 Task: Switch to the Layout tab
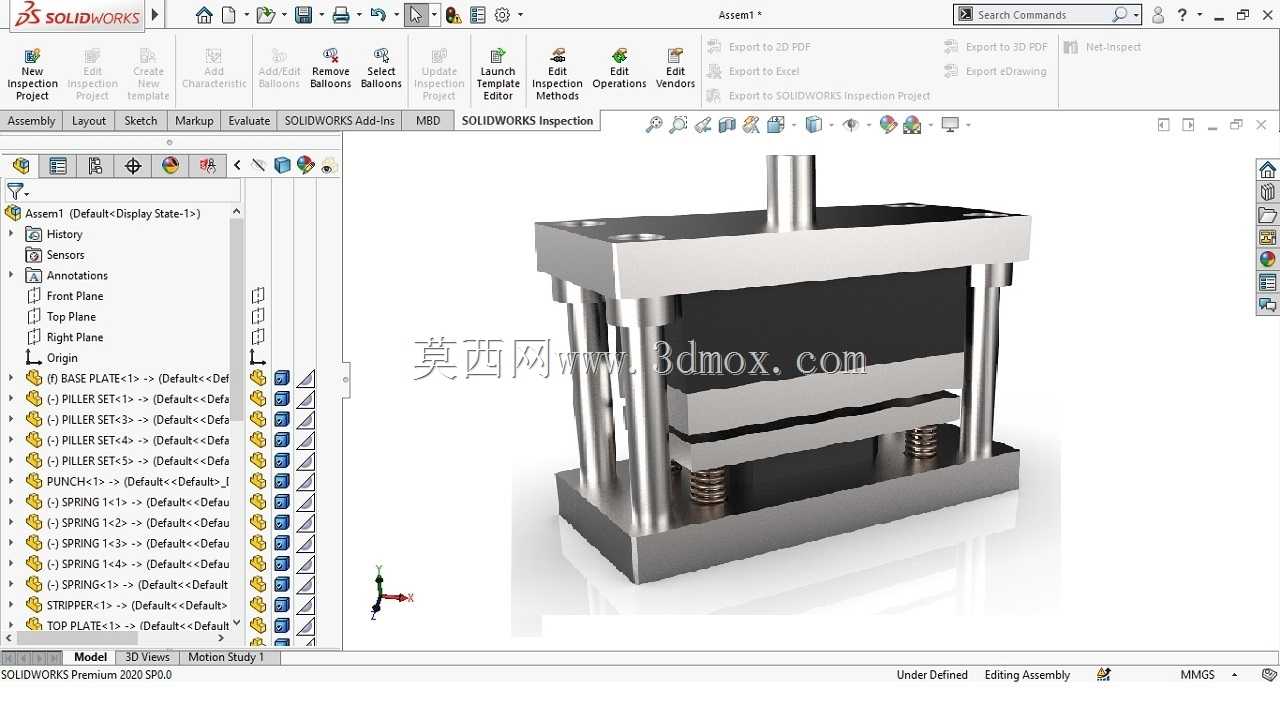(89, 120)
